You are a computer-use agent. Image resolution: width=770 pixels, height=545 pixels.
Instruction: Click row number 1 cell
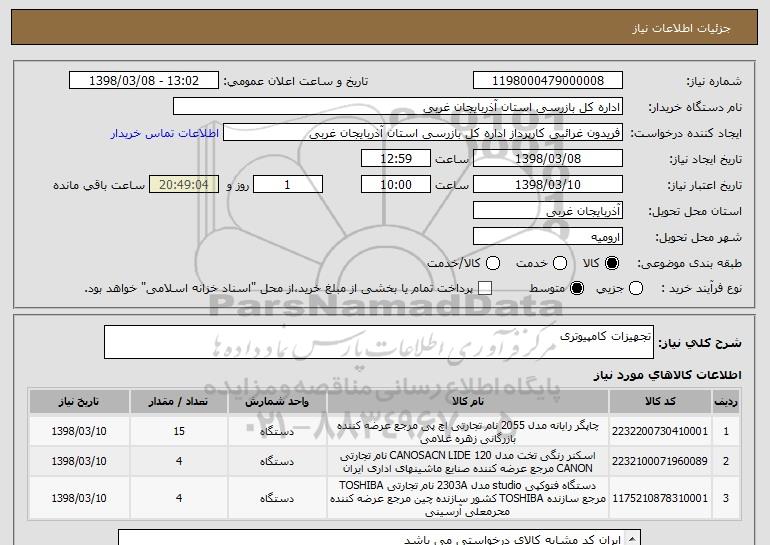(726, 432)
